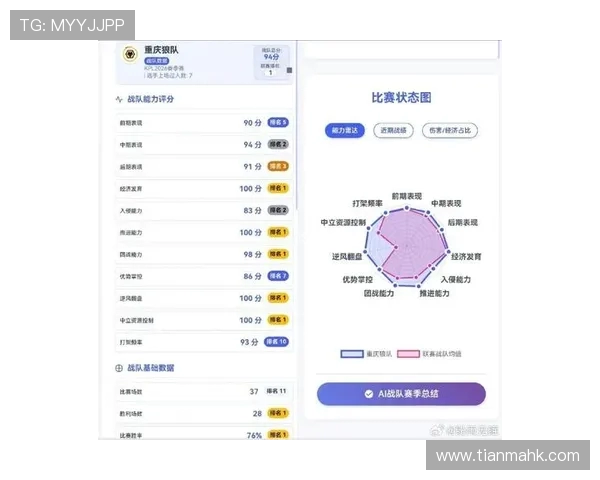Click the 比赛状态图 chart title
Viewport: 600px width, 480px height.
pos(401,98)
